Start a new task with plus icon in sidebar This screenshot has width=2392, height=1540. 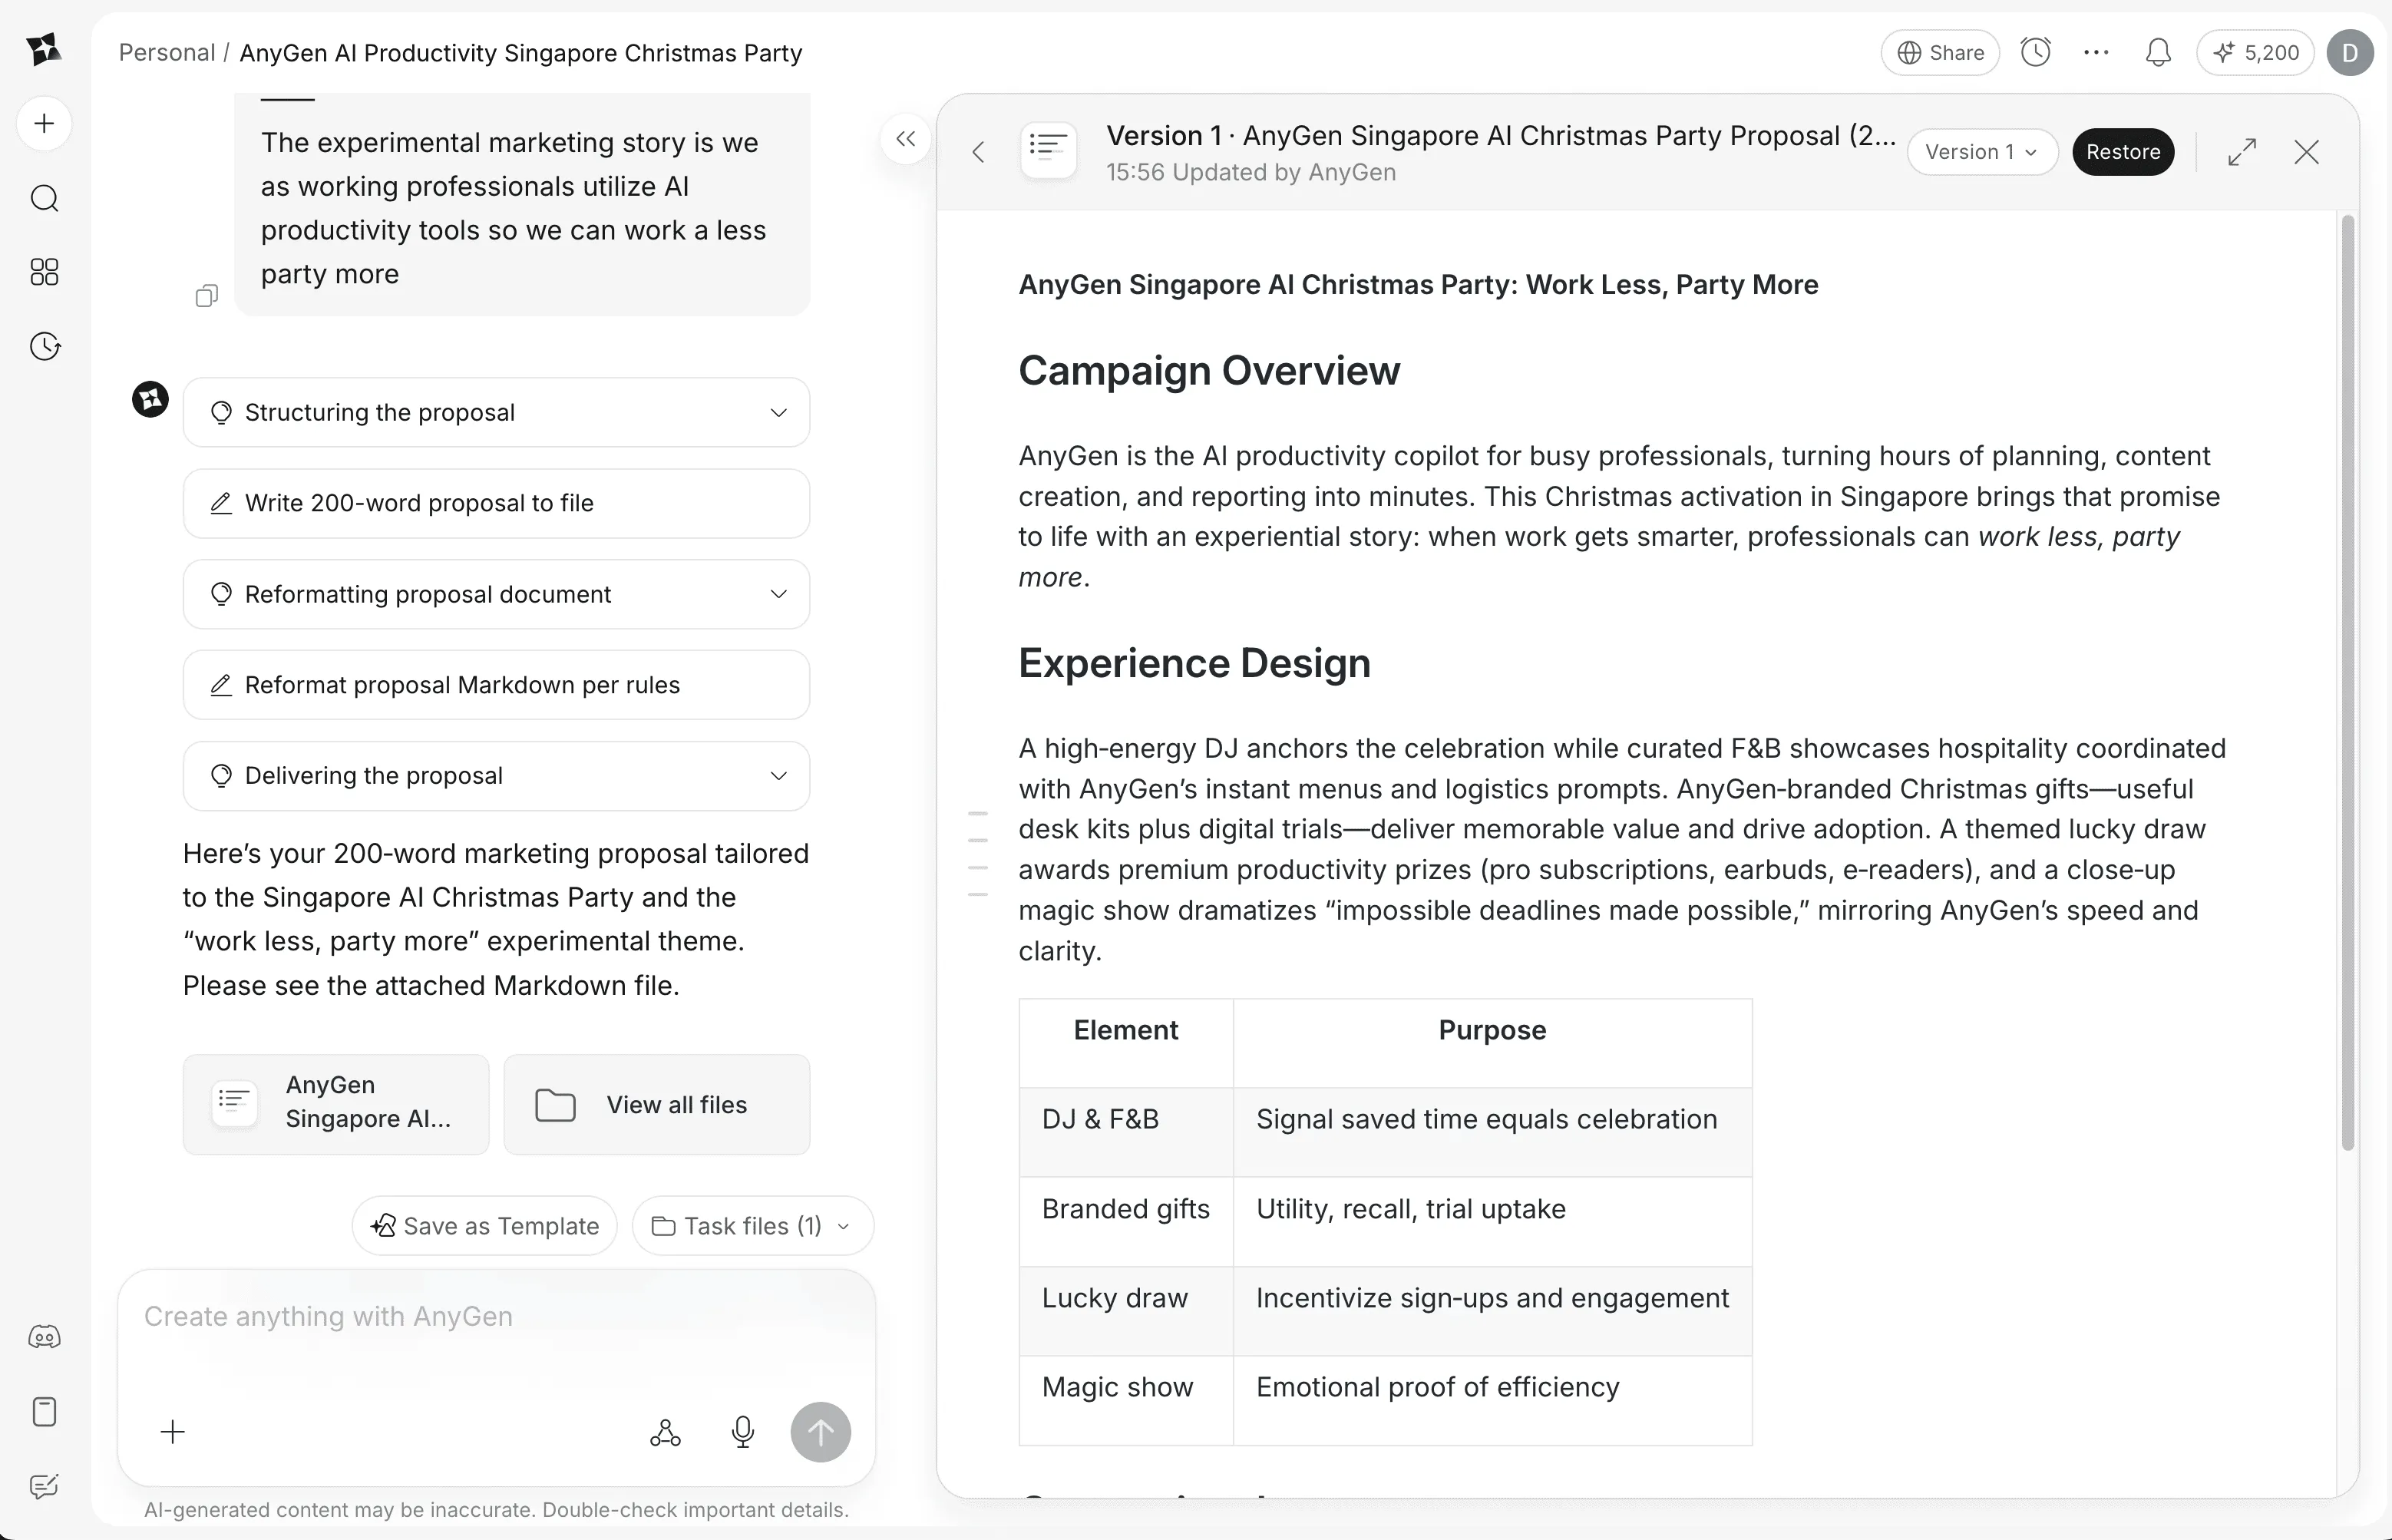tap(44, 124)
